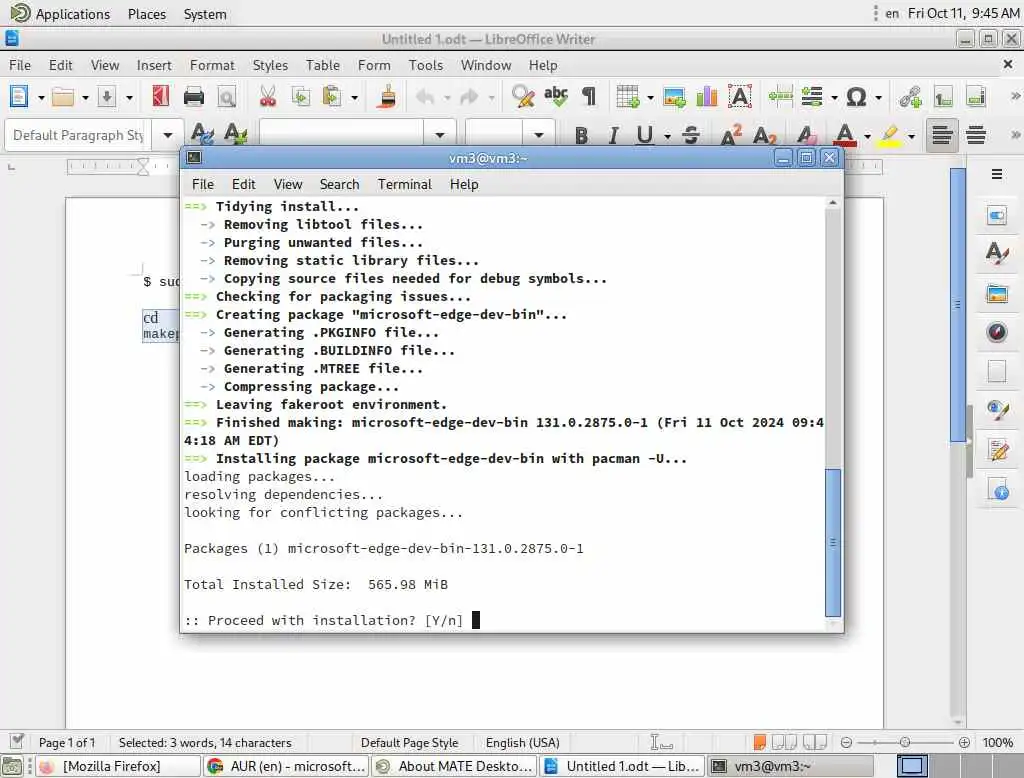Screen dimensions: 1024x778
Task: Open the Places menu in top panel
Action: tap(146, 14)
